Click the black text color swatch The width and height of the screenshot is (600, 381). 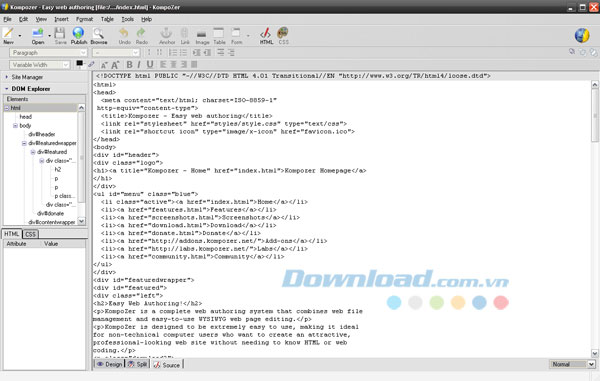tap(80, 64)
